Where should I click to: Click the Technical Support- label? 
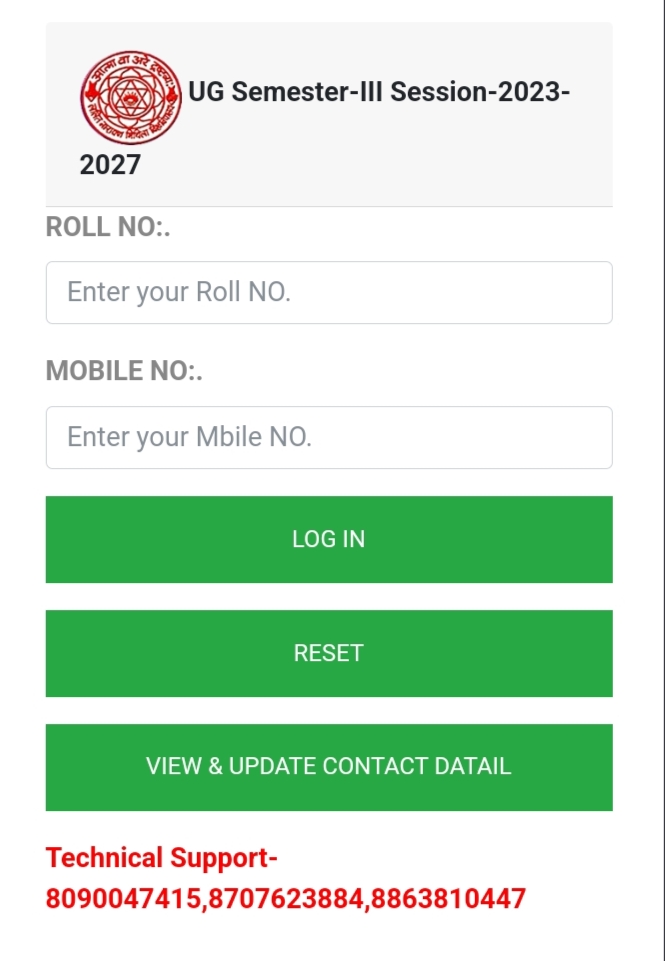click(x=162, y=858)
